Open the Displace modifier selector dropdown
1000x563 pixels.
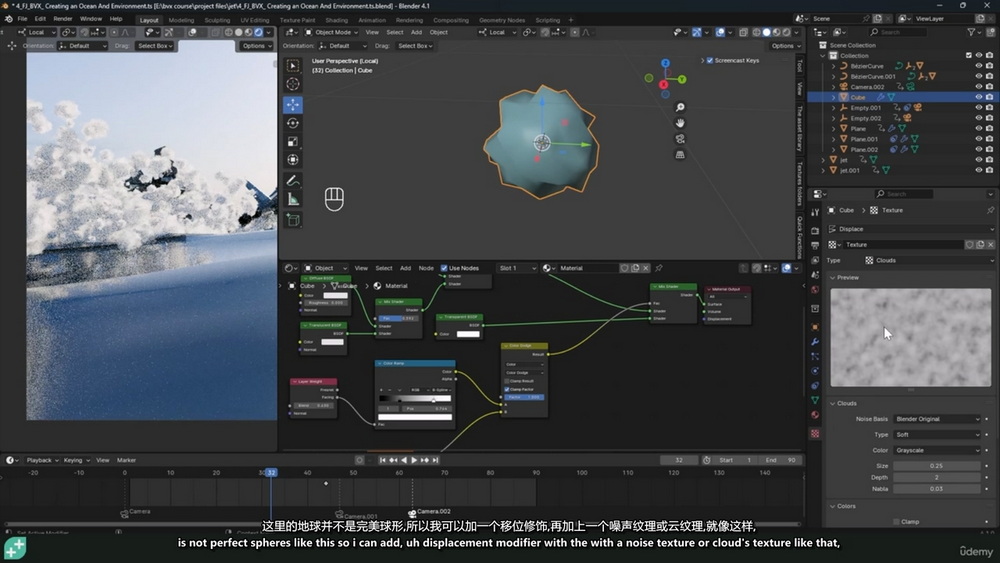[x=911, y=229]
